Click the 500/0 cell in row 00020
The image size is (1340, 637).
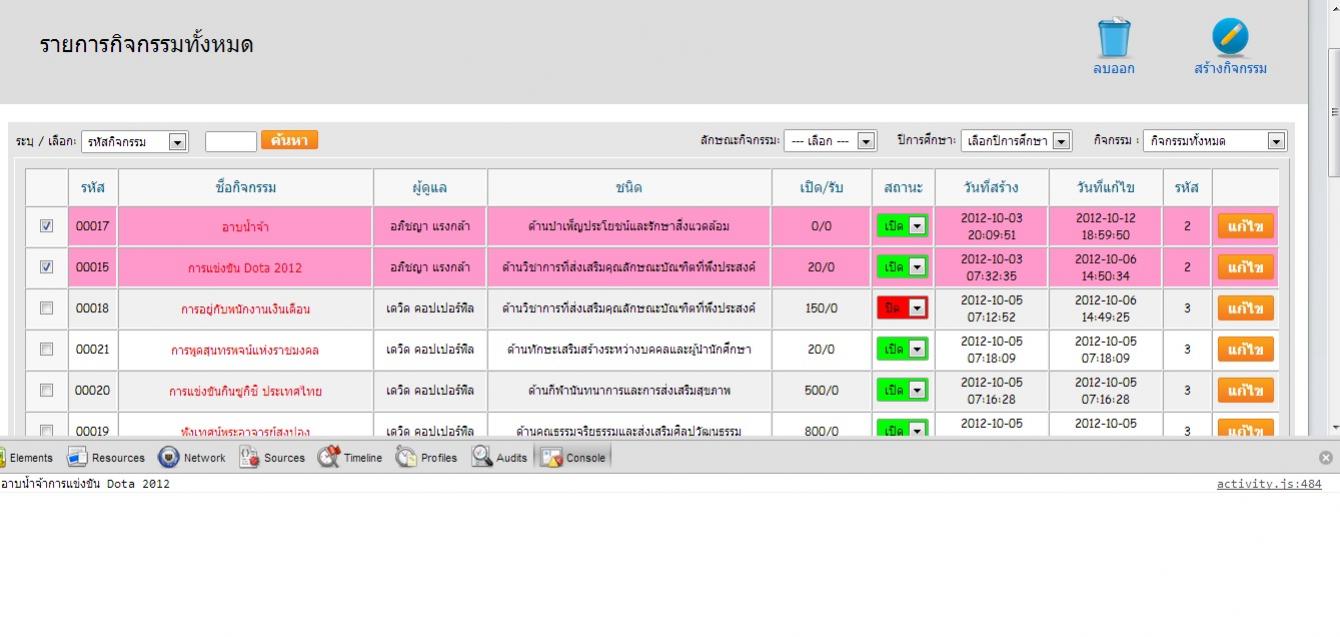[821, 391]
